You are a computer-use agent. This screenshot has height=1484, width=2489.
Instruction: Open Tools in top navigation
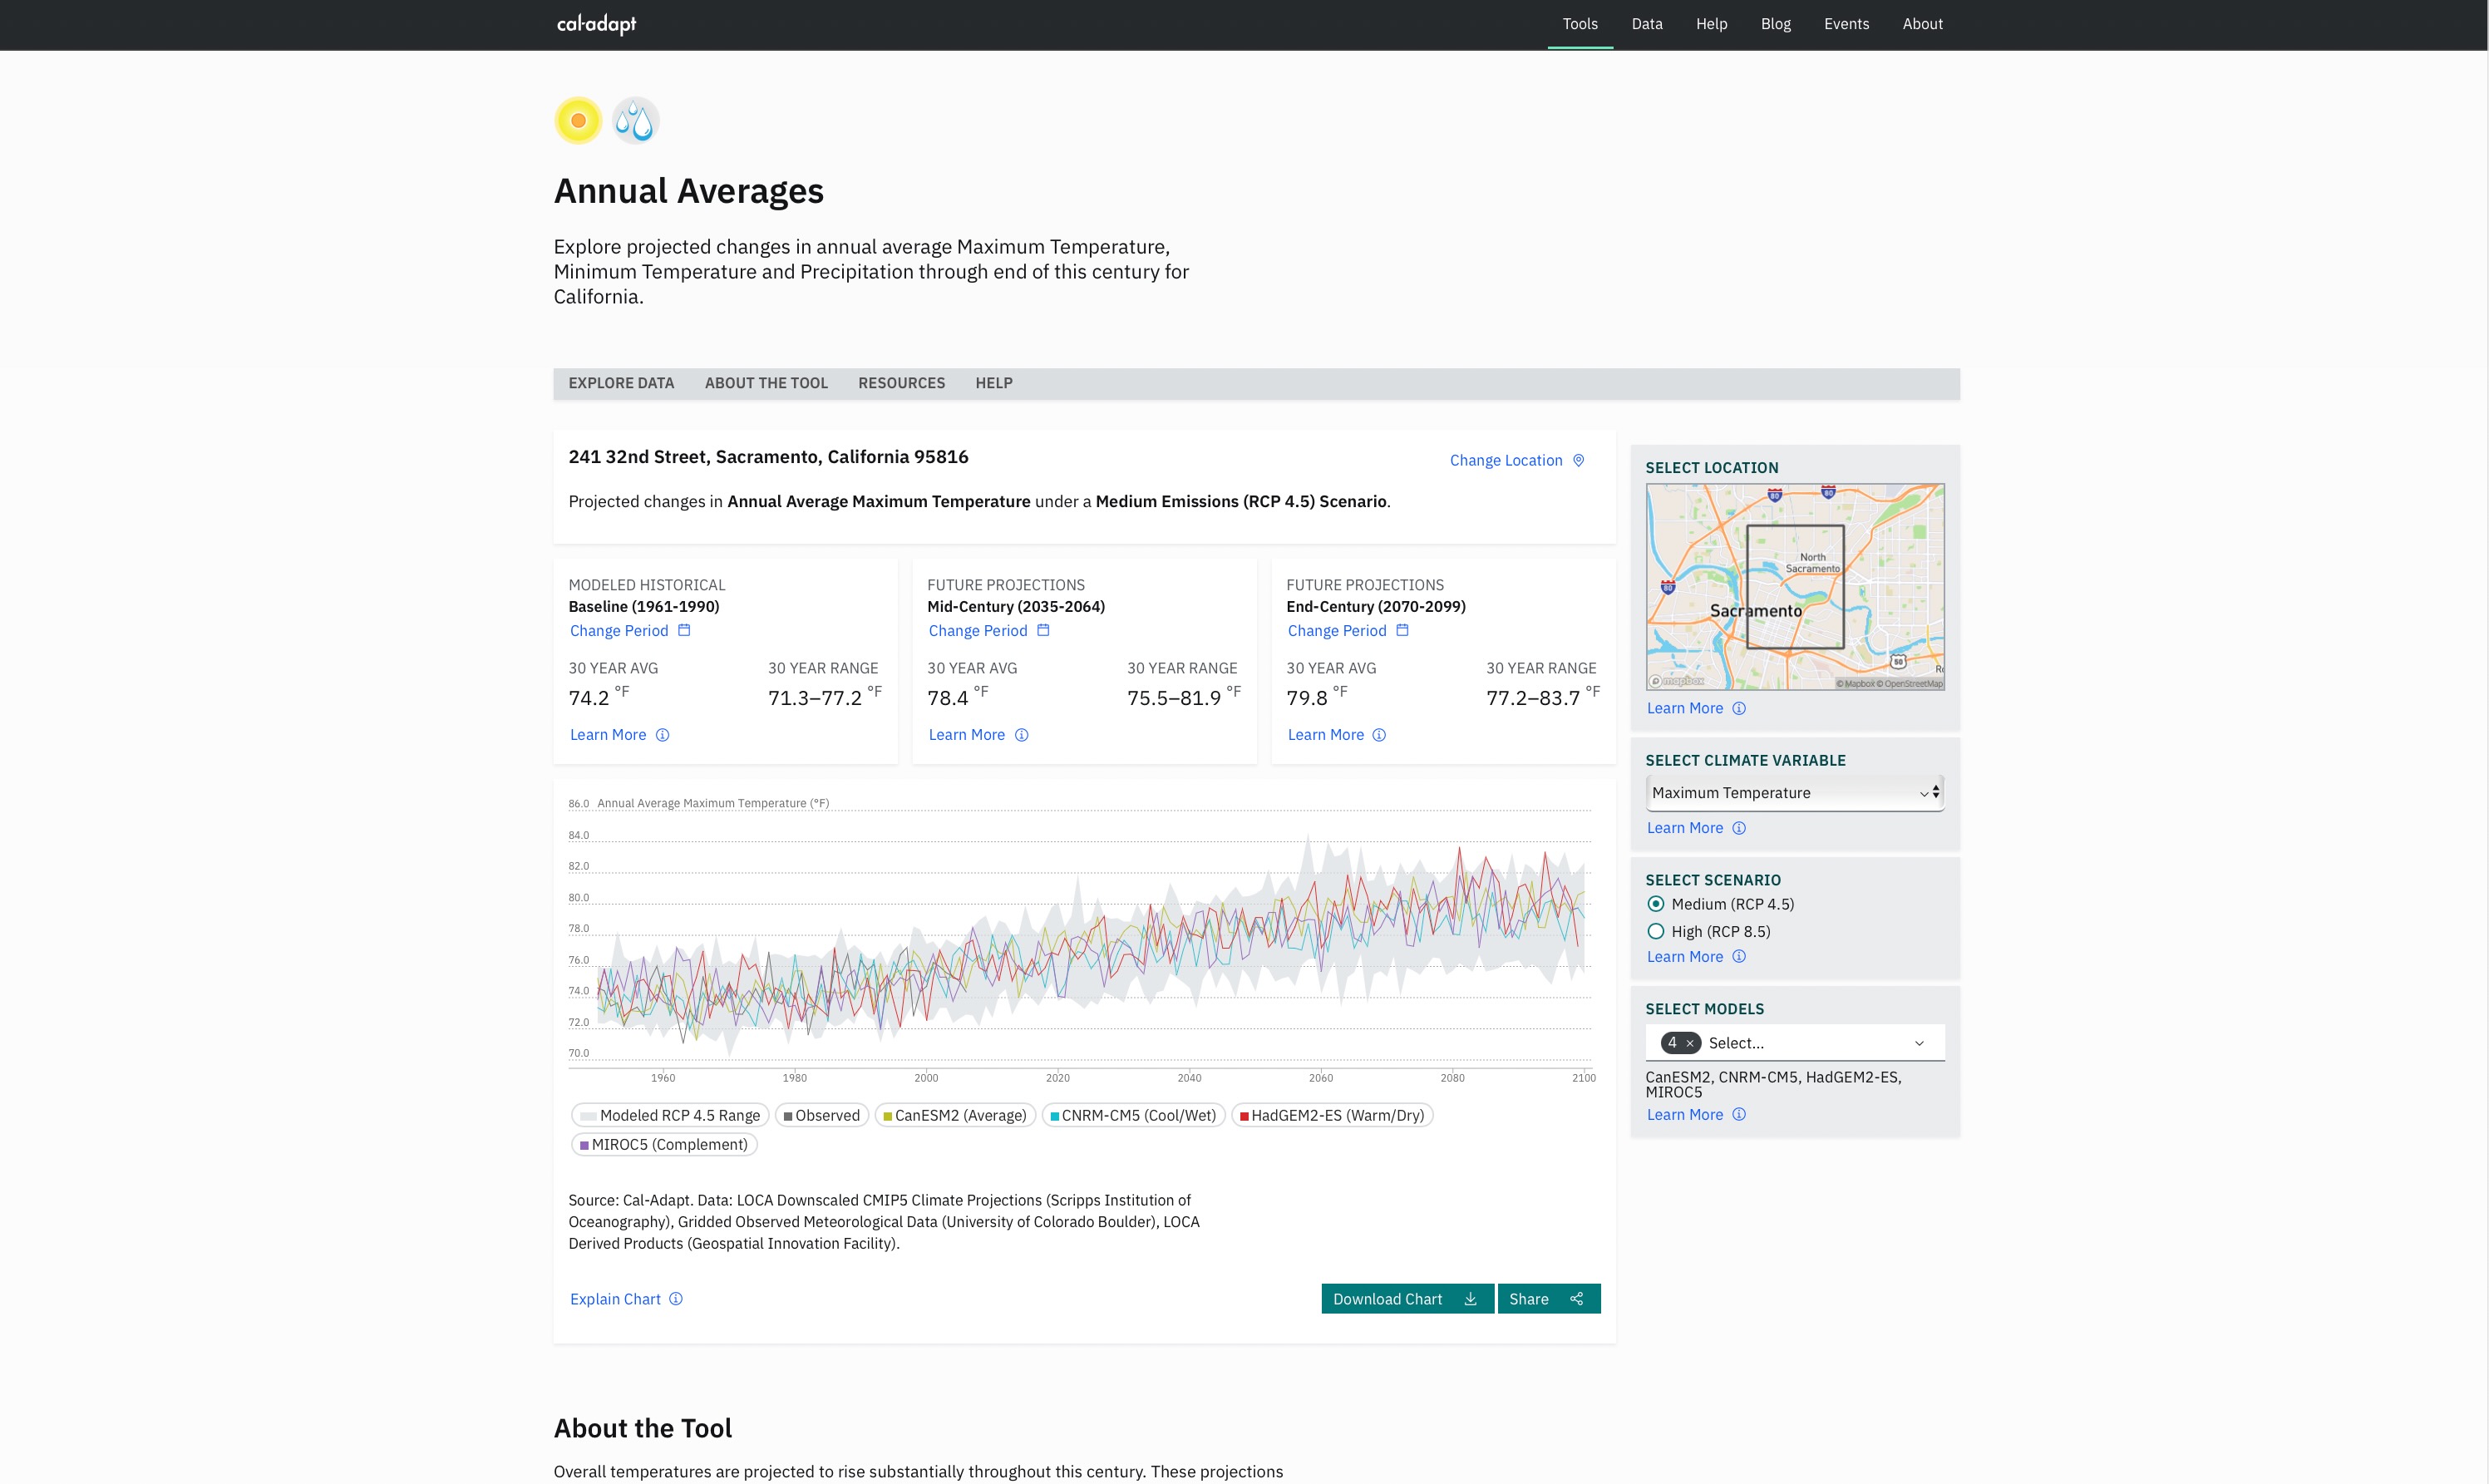pyautogui.click(x=1580, y=24)
